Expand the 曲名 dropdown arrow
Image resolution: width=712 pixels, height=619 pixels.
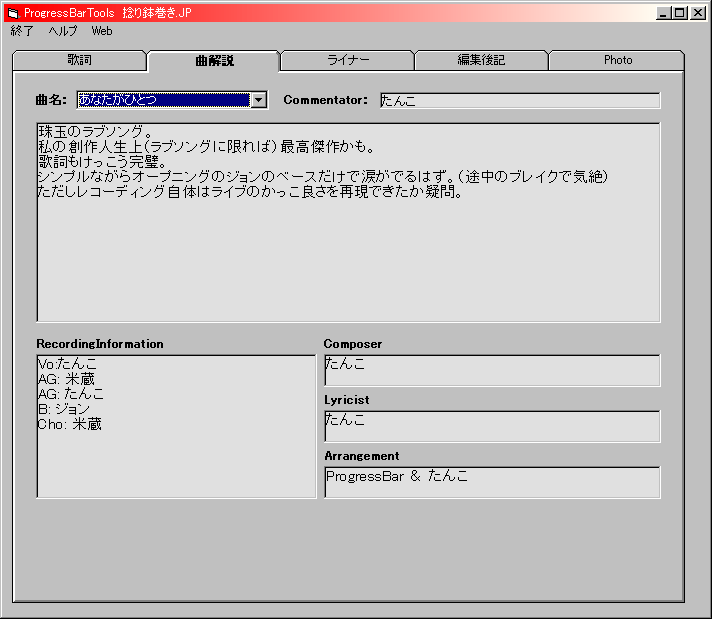pyautogui.click(x=259, y=100)
